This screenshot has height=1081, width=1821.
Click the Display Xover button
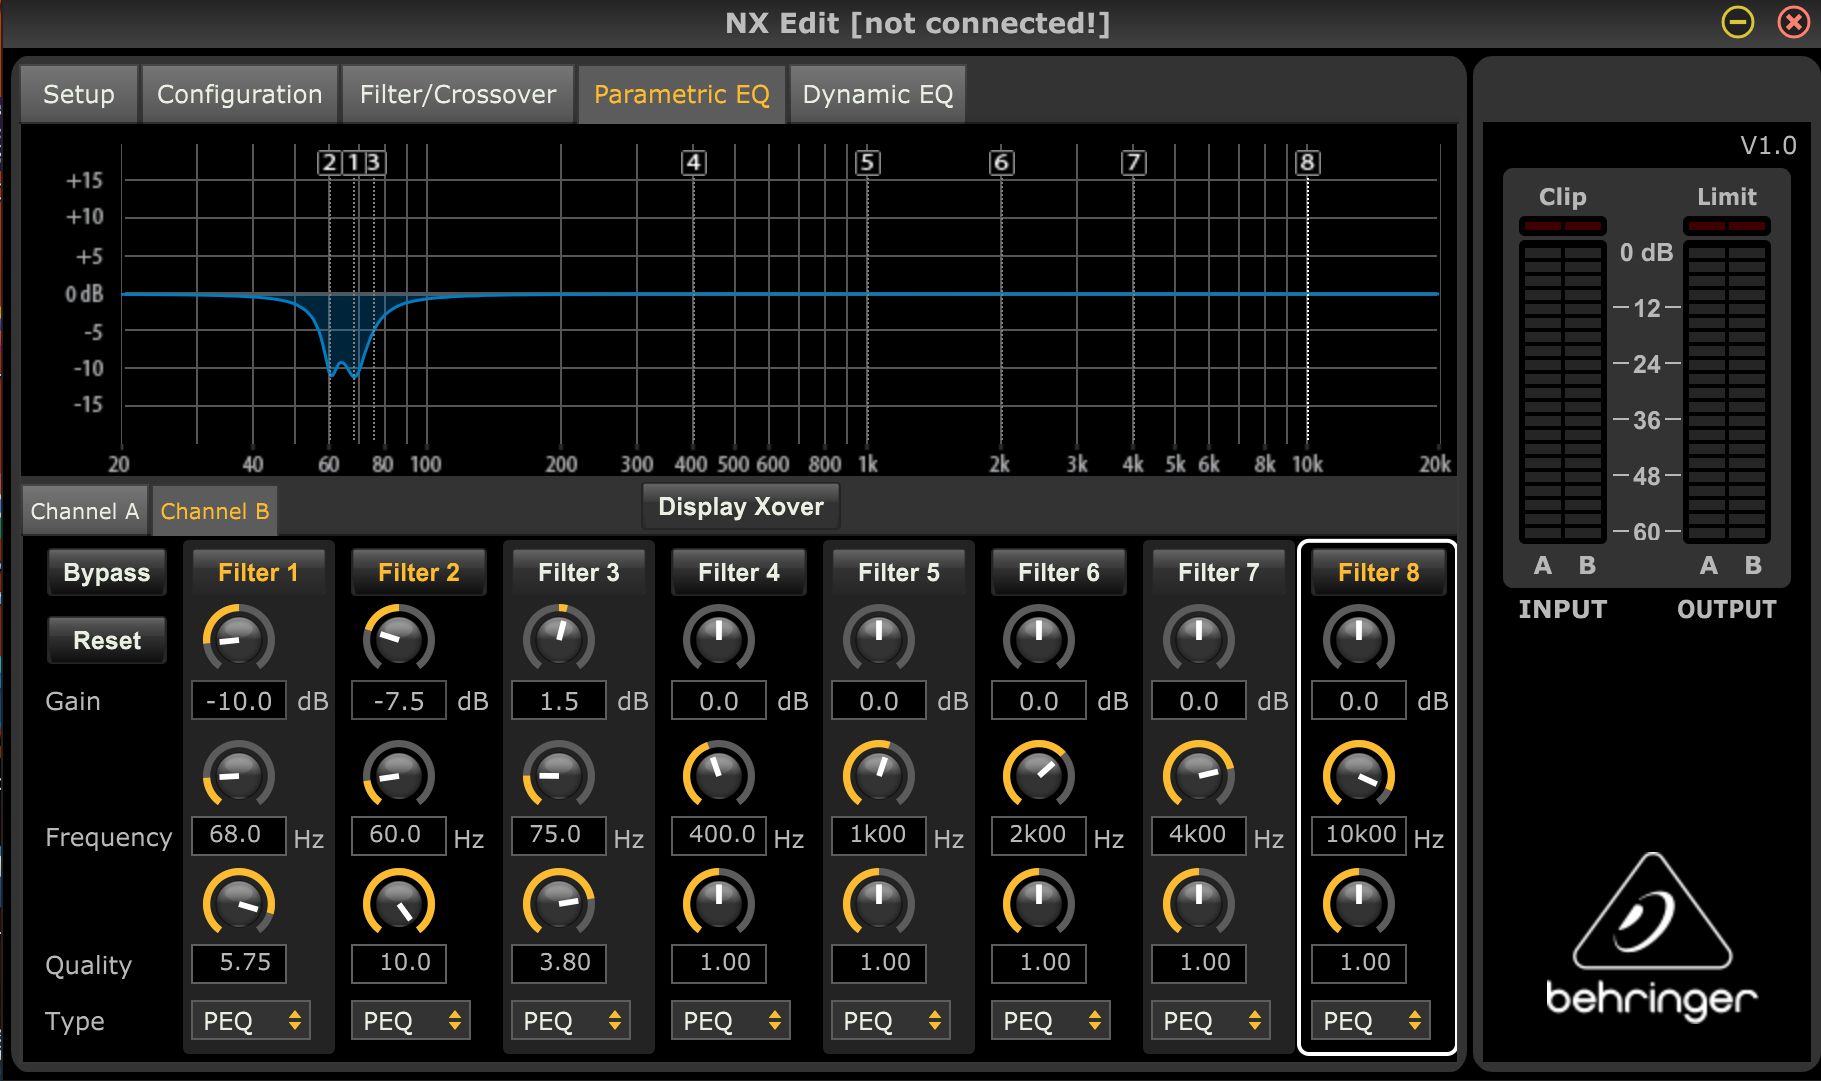point(741,507)
